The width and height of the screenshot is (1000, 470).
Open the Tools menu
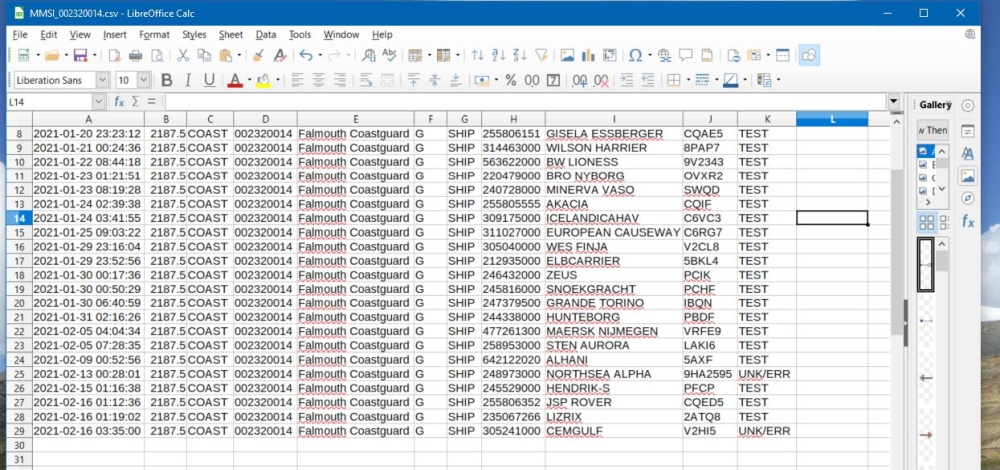pyautogui.click(x=300, y=34)
